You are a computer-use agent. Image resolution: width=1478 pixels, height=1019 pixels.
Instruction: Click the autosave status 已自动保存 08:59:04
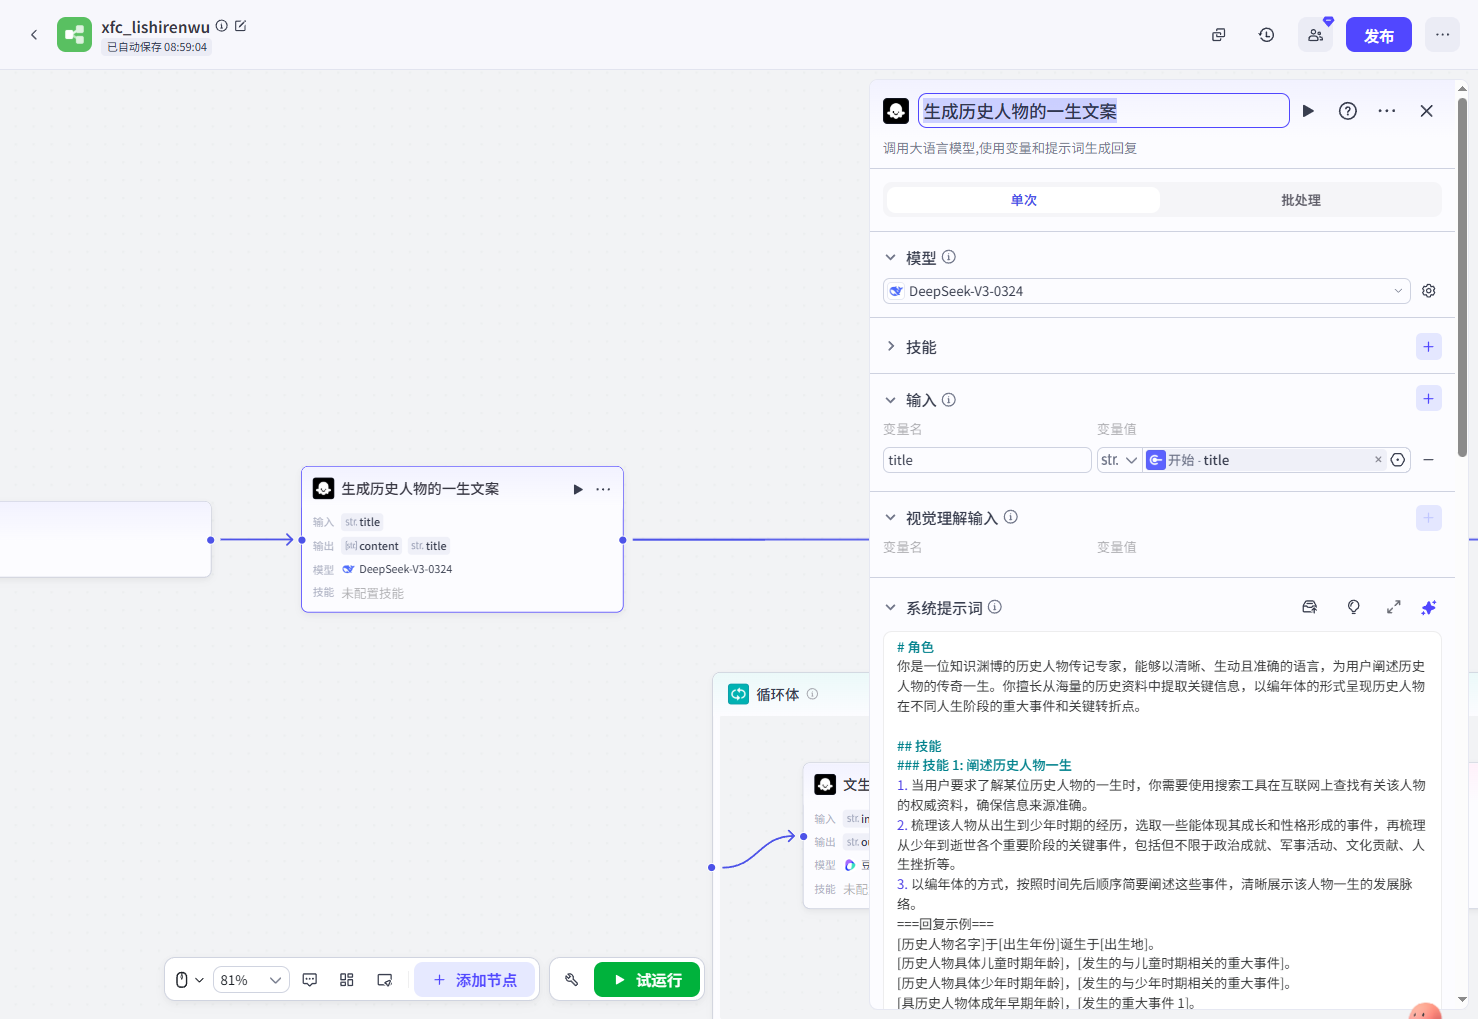(x=157, y=47)
